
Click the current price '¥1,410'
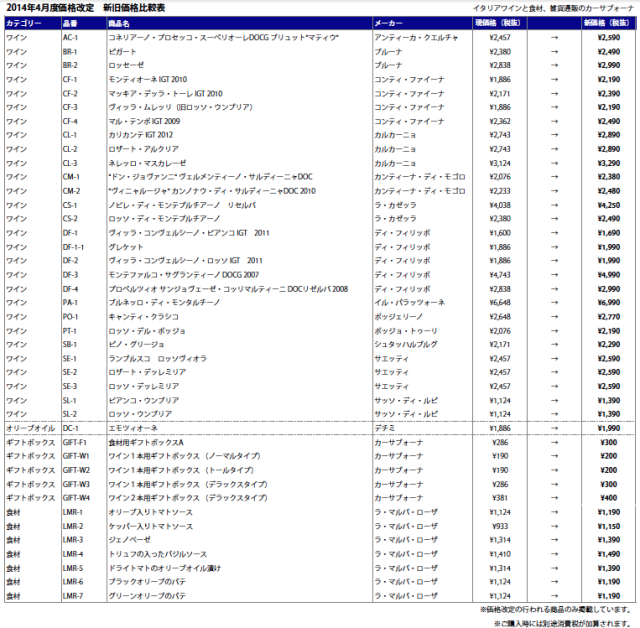click(x=500, y=555)
